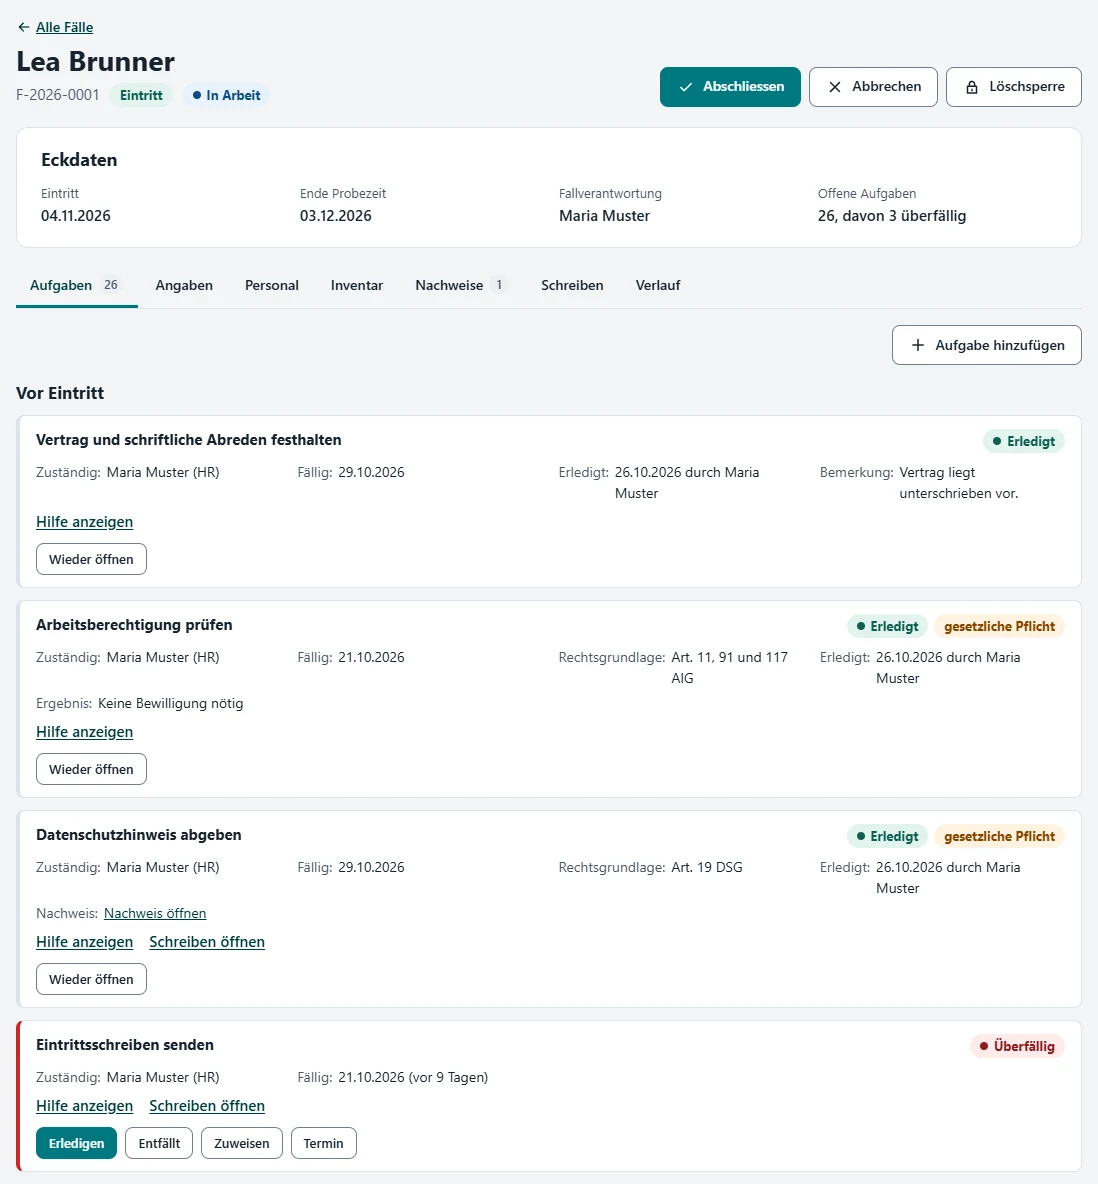Show help for Arbeitsberechtigung prüfen
This screenshot has height=1184, width=1098.
(x=85, y=732)
